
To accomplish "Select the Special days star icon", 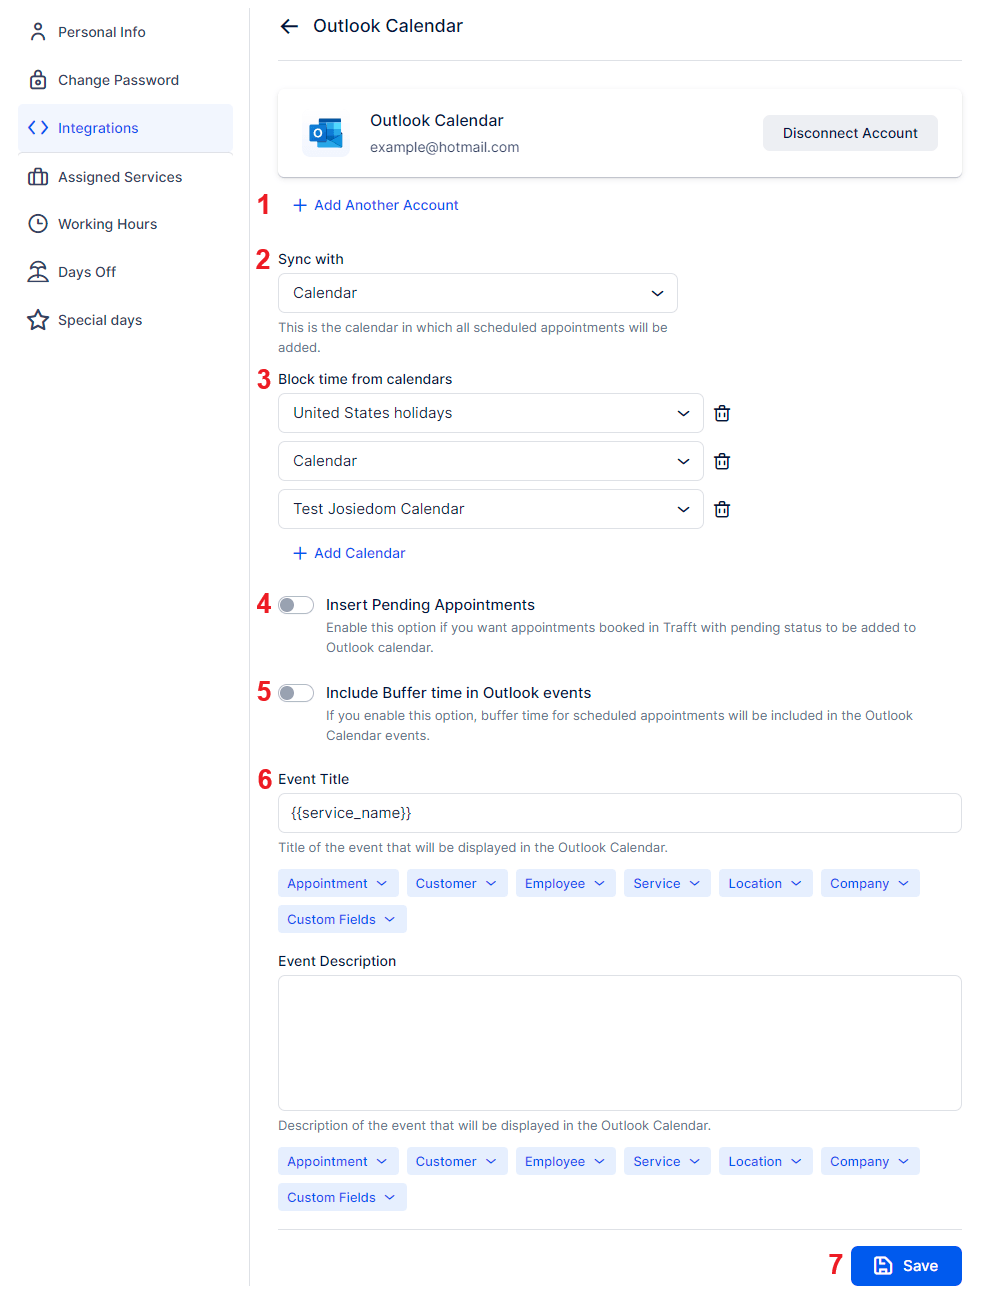I will coord(37,319).
